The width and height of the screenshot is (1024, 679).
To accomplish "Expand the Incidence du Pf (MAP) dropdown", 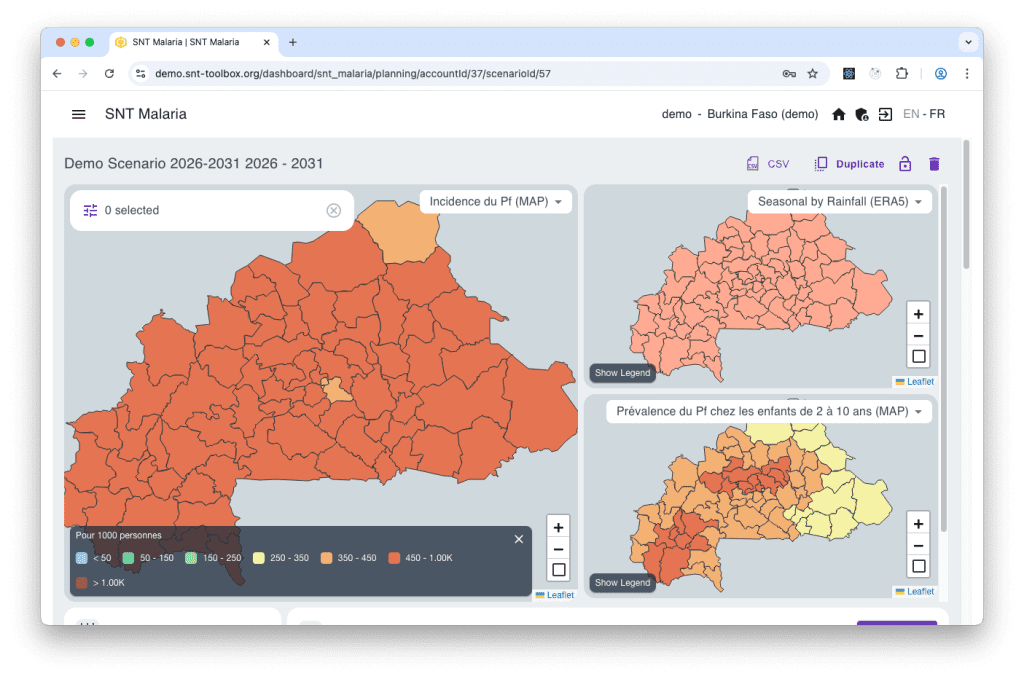I will tap(495, 202).
